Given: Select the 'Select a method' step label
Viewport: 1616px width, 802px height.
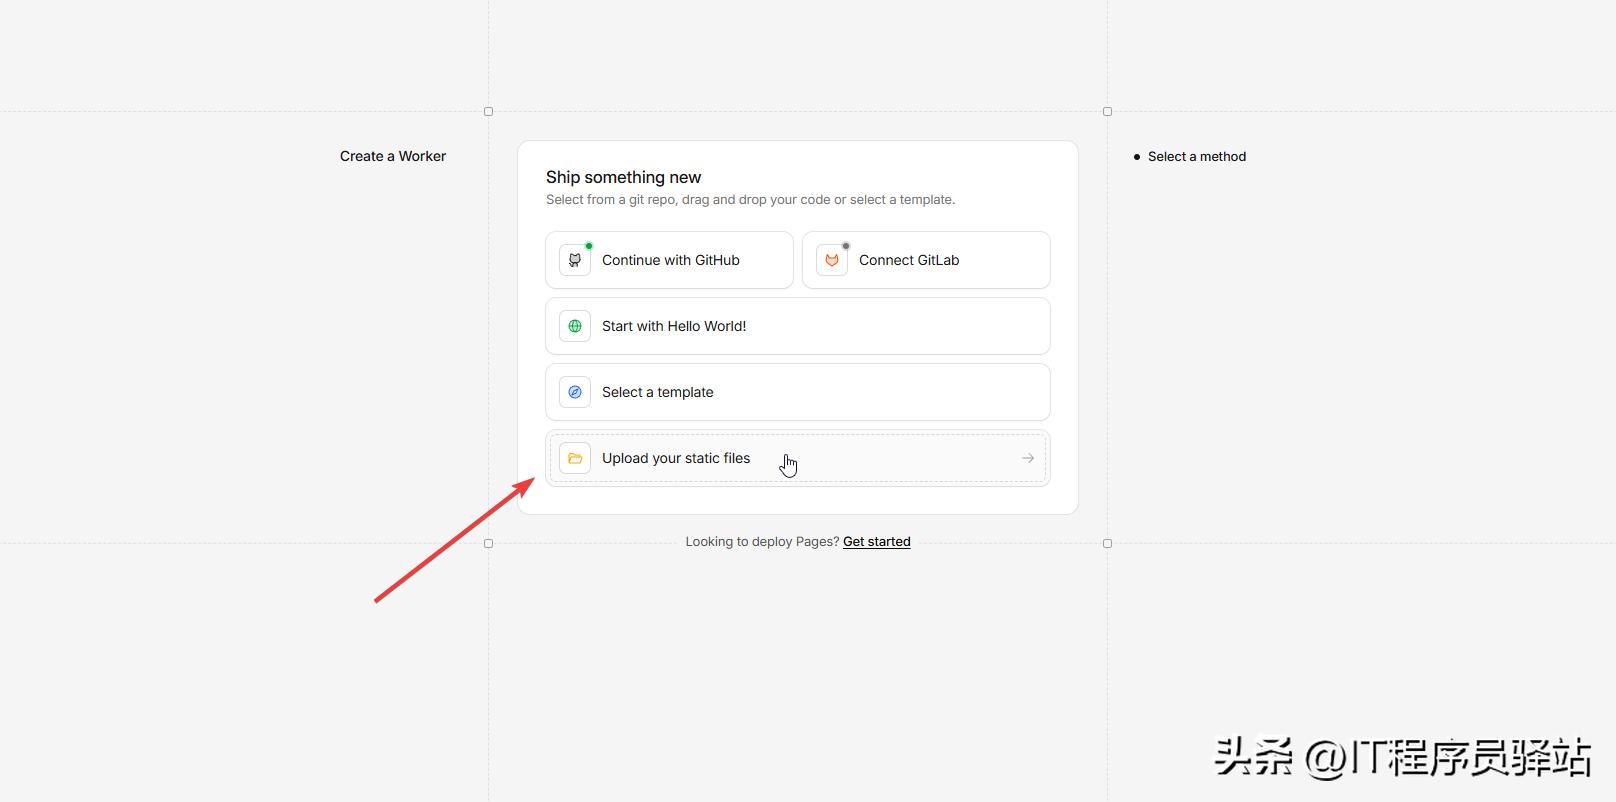Looking at the screenshot, I should coord(1196,157).
